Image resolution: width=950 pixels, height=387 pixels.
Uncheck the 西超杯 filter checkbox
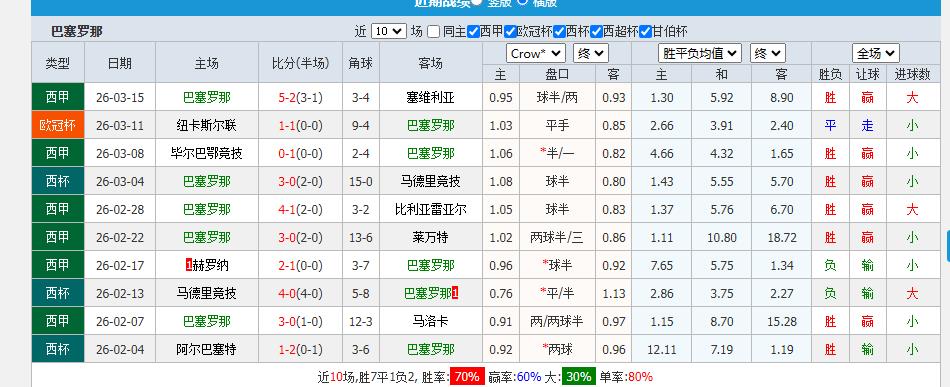point(596,31)
